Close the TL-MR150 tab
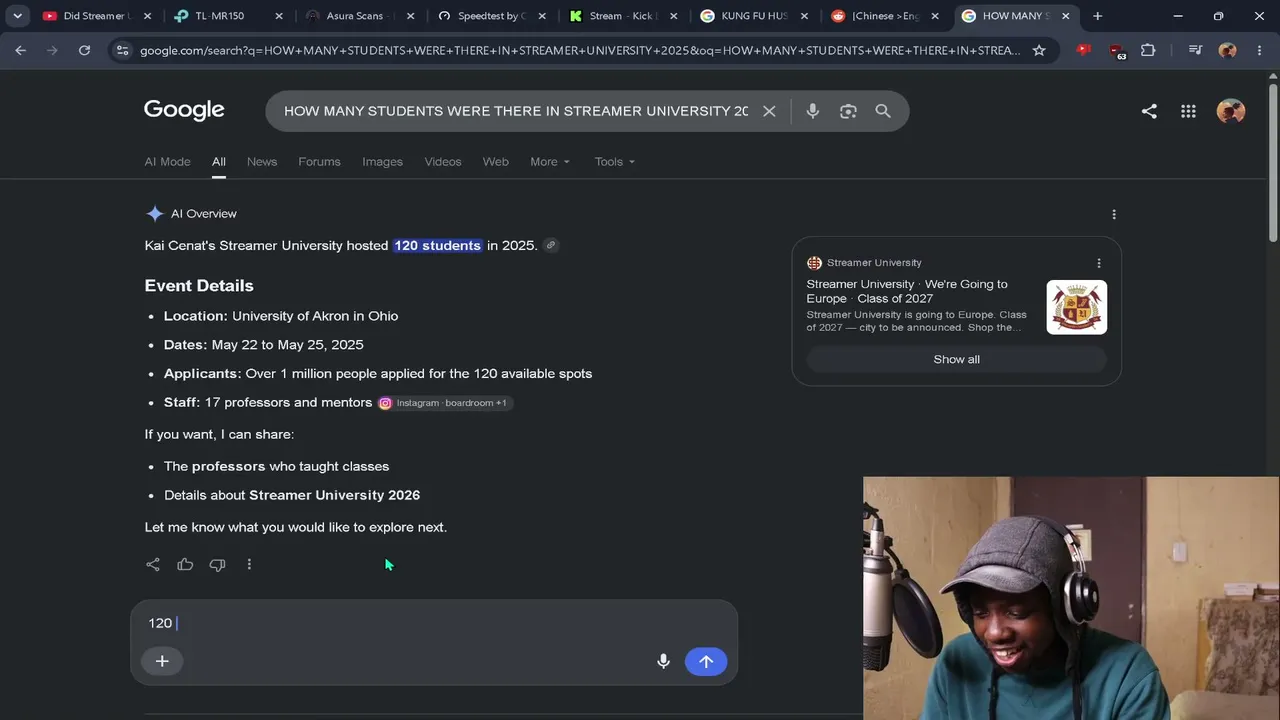Screen dimensions: 1280x720 pyautogui.click(x=279, y=16)
